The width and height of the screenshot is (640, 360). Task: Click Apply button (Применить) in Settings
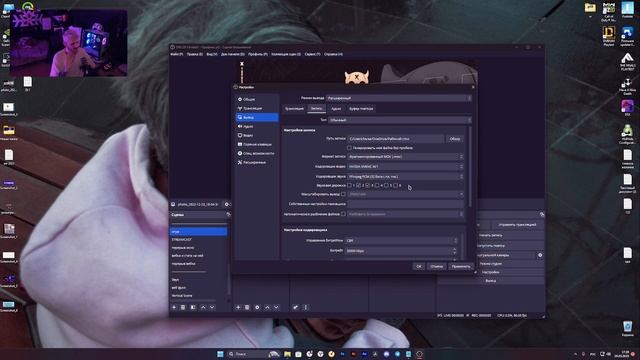(x=461, y=266)
